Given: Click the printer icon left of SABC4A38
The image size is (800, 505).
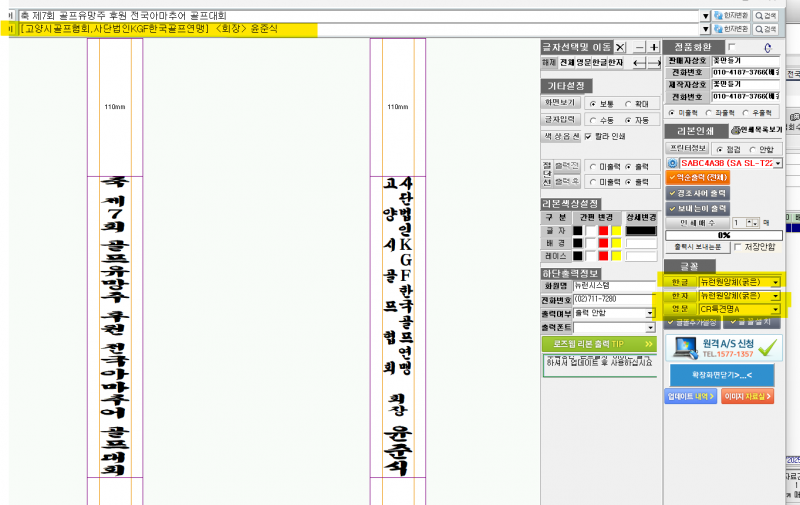Looking at the screenshot, I should click(x=672, y=163).
